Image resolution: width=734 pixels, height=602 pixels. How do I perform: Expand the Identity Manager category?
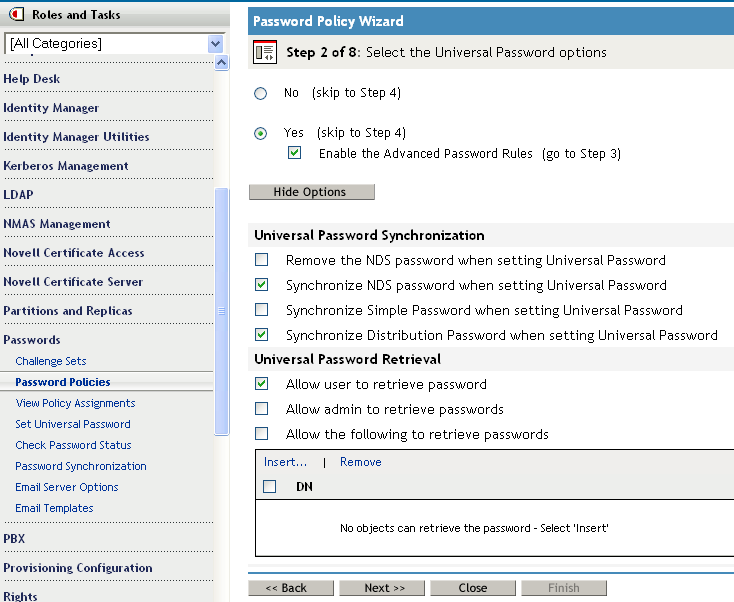51,108
